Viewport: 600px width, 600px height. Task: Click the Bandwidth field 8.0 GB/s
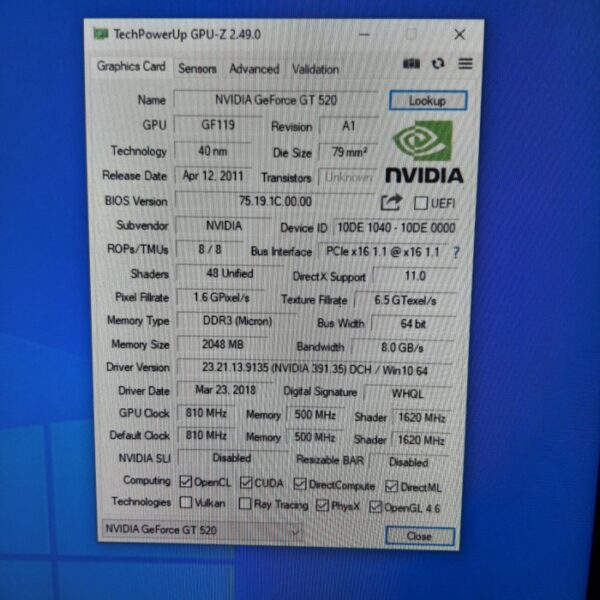(x=403, y=347)
